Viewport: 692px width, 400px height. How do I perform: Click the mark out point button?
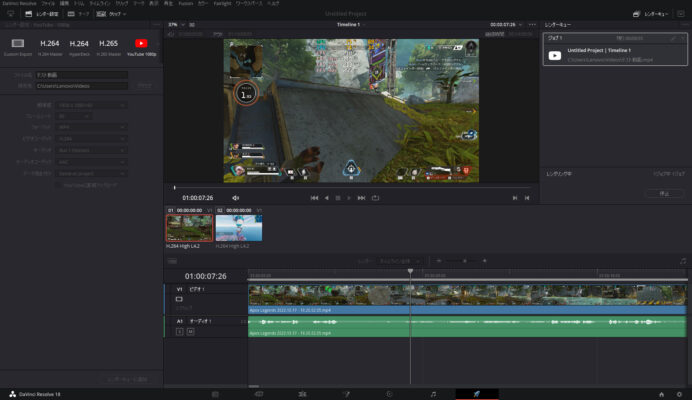pos(527,198)
